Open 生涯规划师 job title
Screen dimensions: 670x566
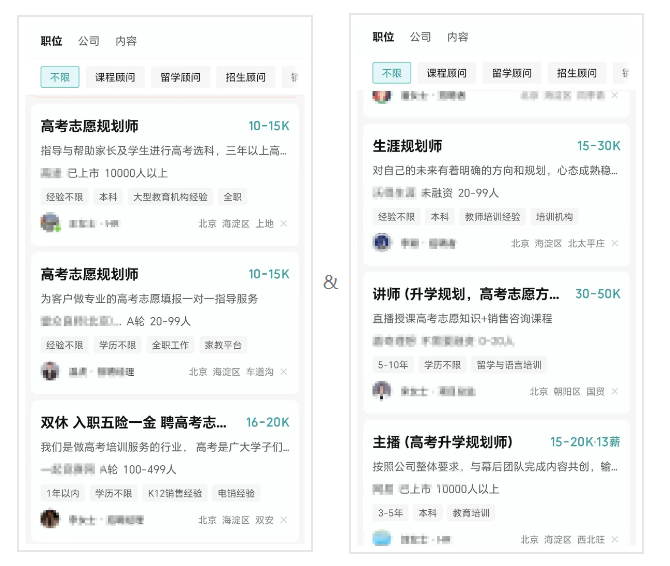(407, 146)
